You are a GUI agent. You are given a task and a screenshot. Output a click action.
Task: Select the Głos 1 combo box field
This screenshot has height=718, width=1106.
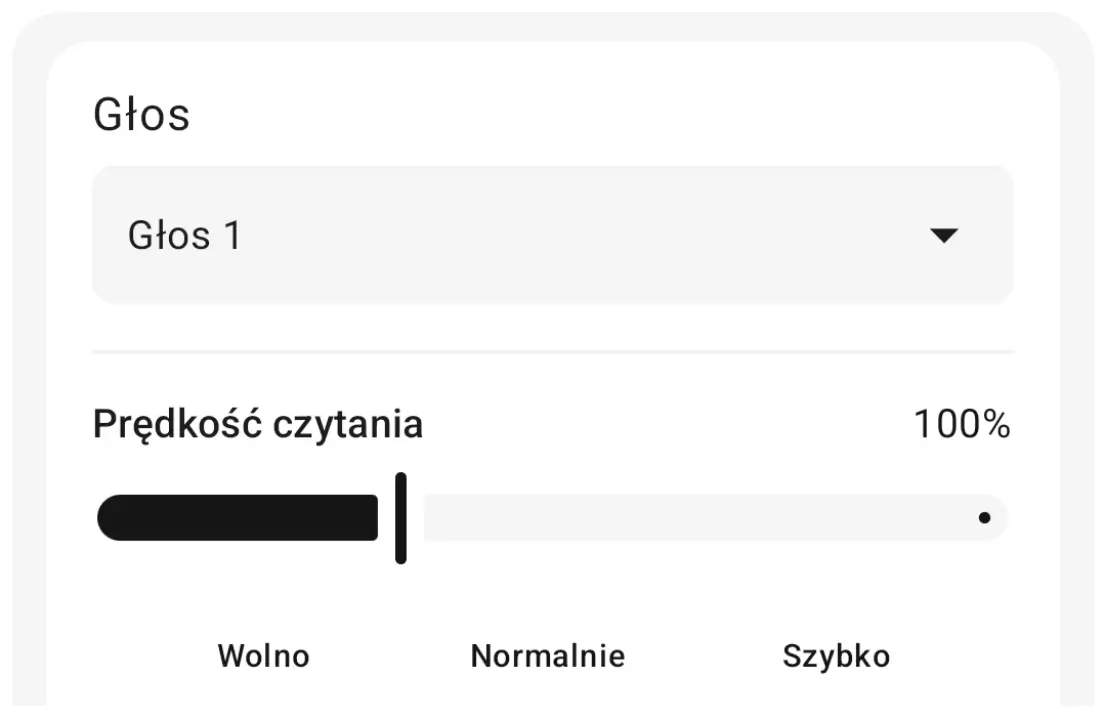coord(552,233)
